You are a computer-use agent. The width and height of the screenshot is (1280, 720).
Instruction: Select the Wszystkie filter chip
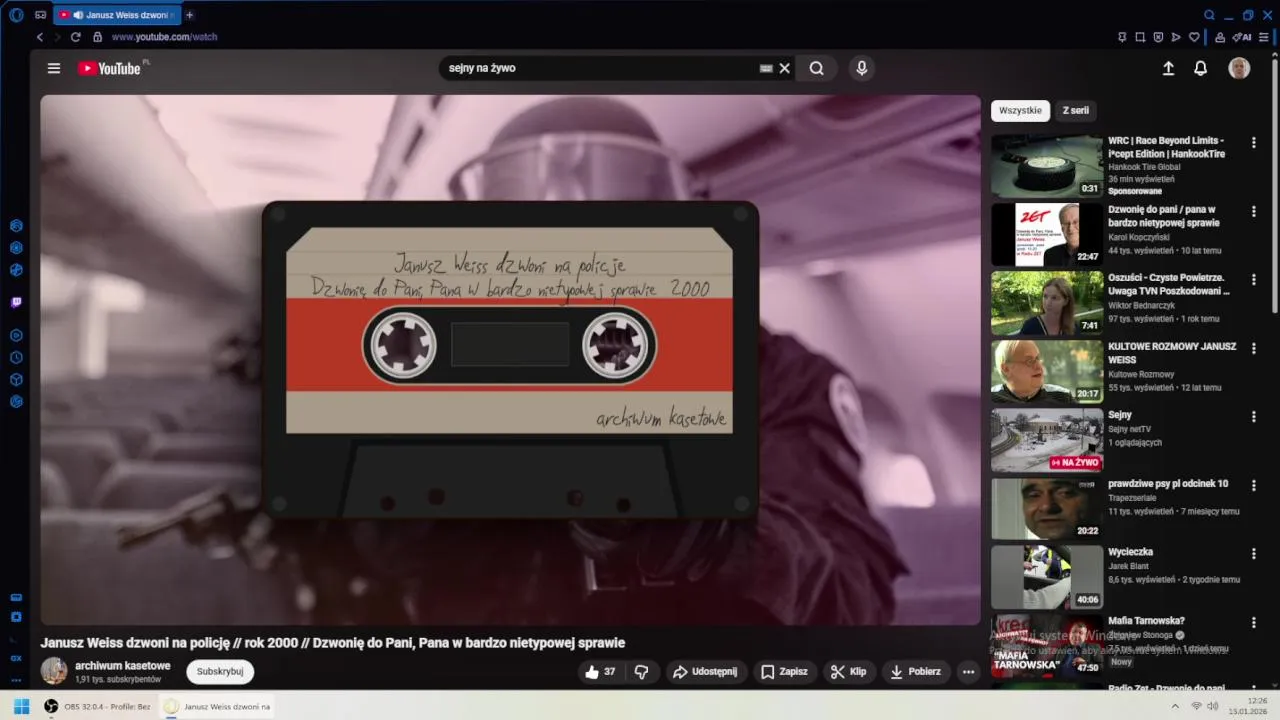(x=1020, y=110)
